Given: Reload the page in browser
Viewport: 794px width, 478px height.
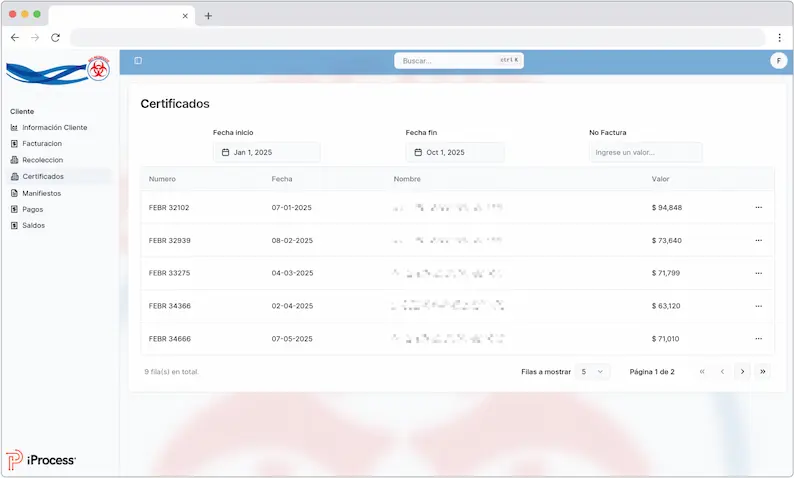Looking at the screenshot, I should 55,38.
